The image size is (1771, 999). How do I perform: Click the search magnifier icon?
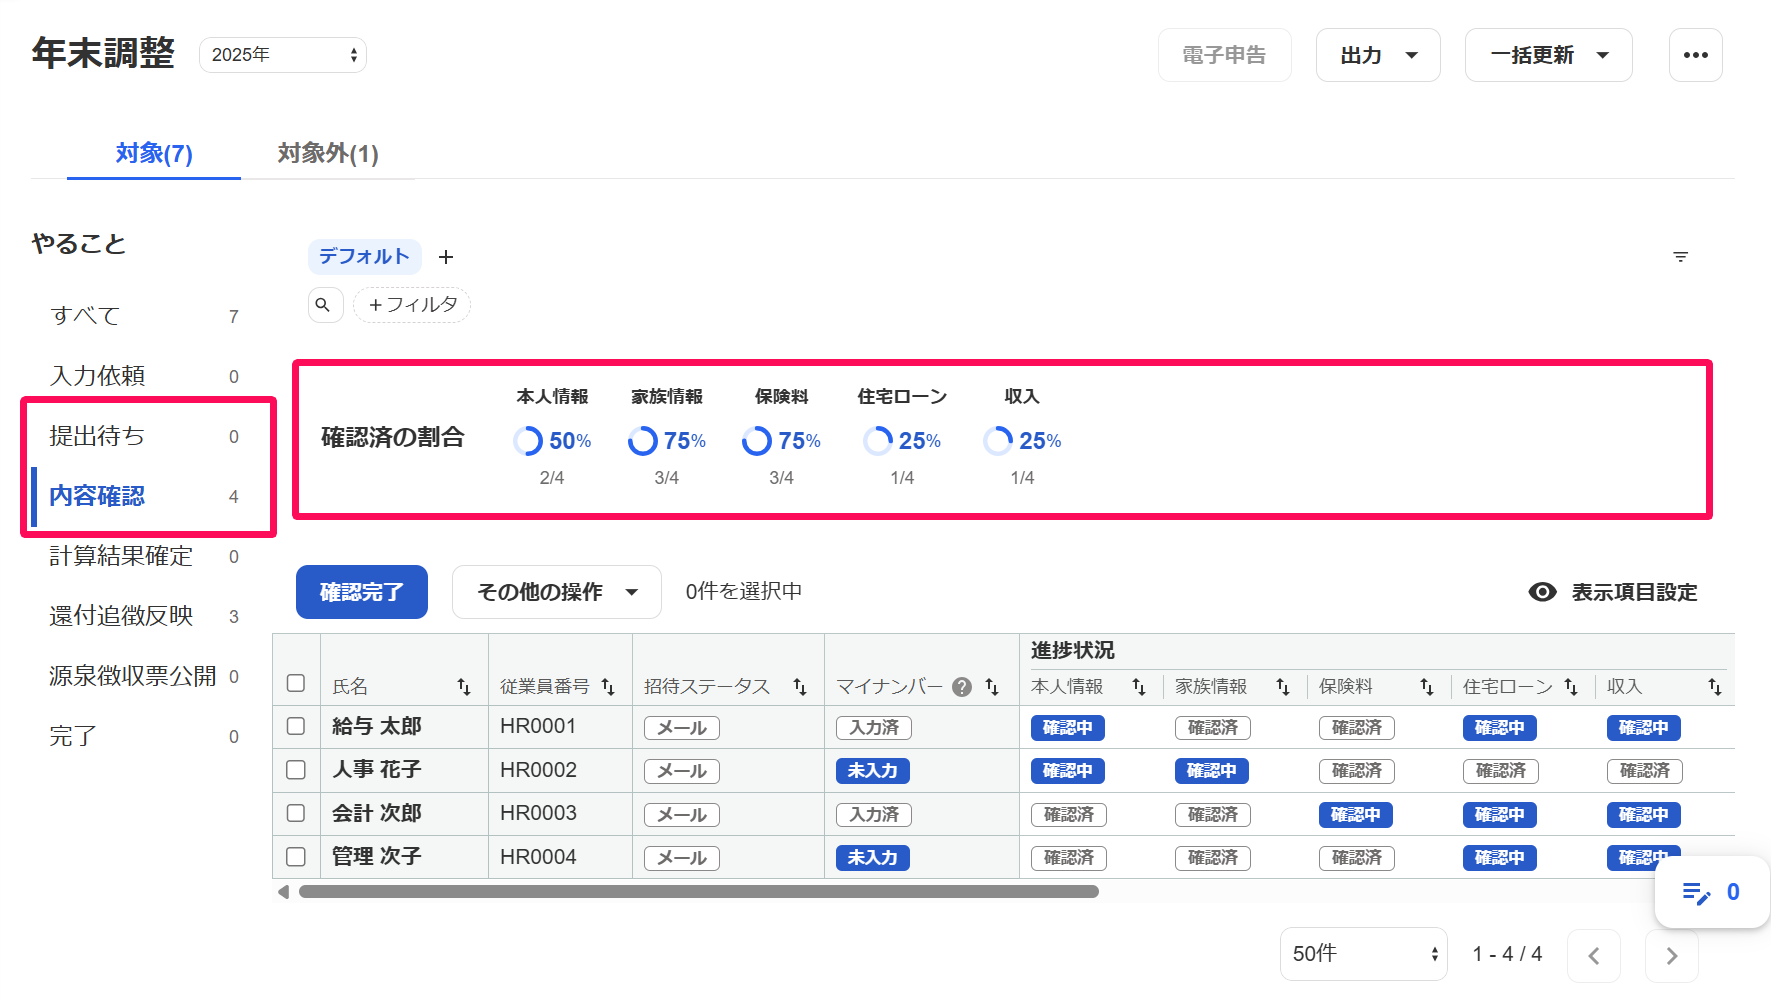click(x=323, y=305)
